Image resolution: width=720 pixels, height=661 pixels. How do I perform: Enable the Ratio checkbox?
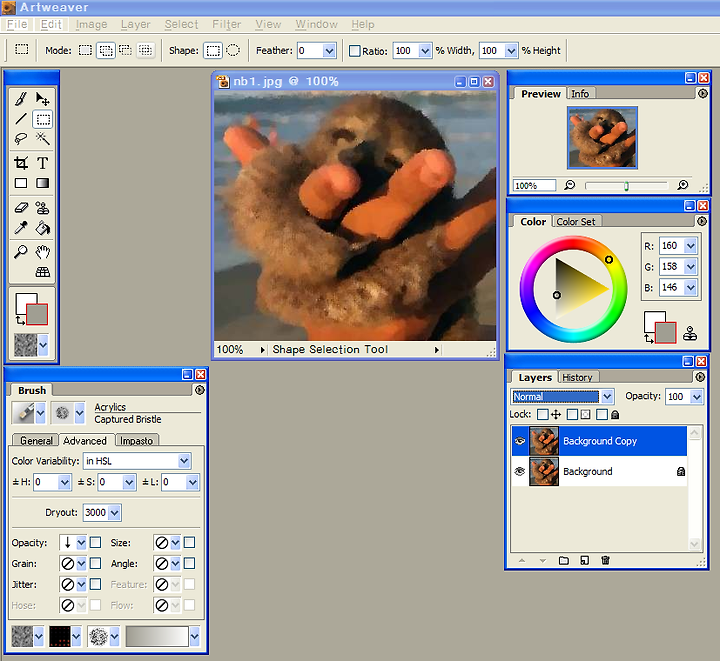click(354, 51)
